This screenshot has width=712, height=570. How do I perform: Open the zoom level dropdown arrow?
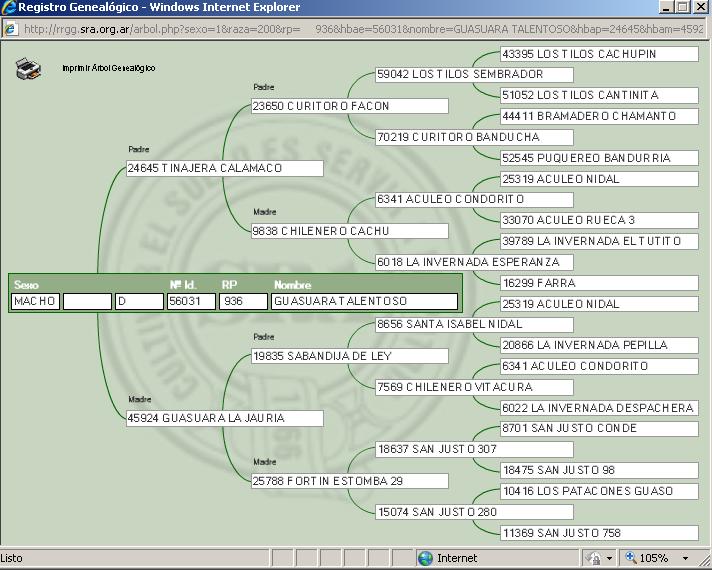tap(685, 558)
